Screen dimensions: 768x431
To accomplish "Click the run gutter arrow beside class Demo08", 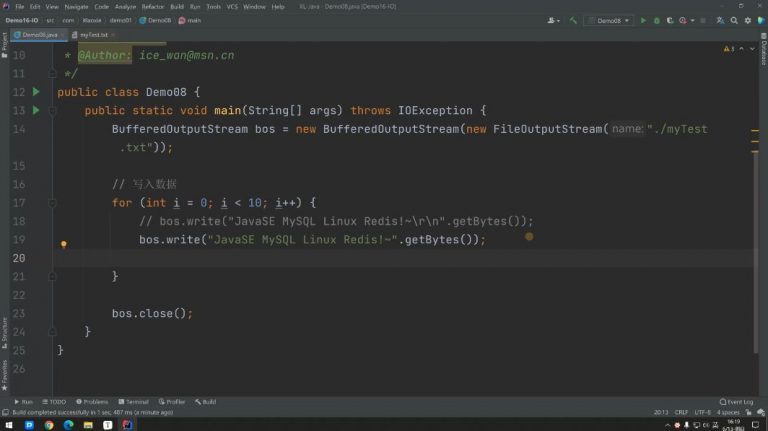I will pos(35,92).
